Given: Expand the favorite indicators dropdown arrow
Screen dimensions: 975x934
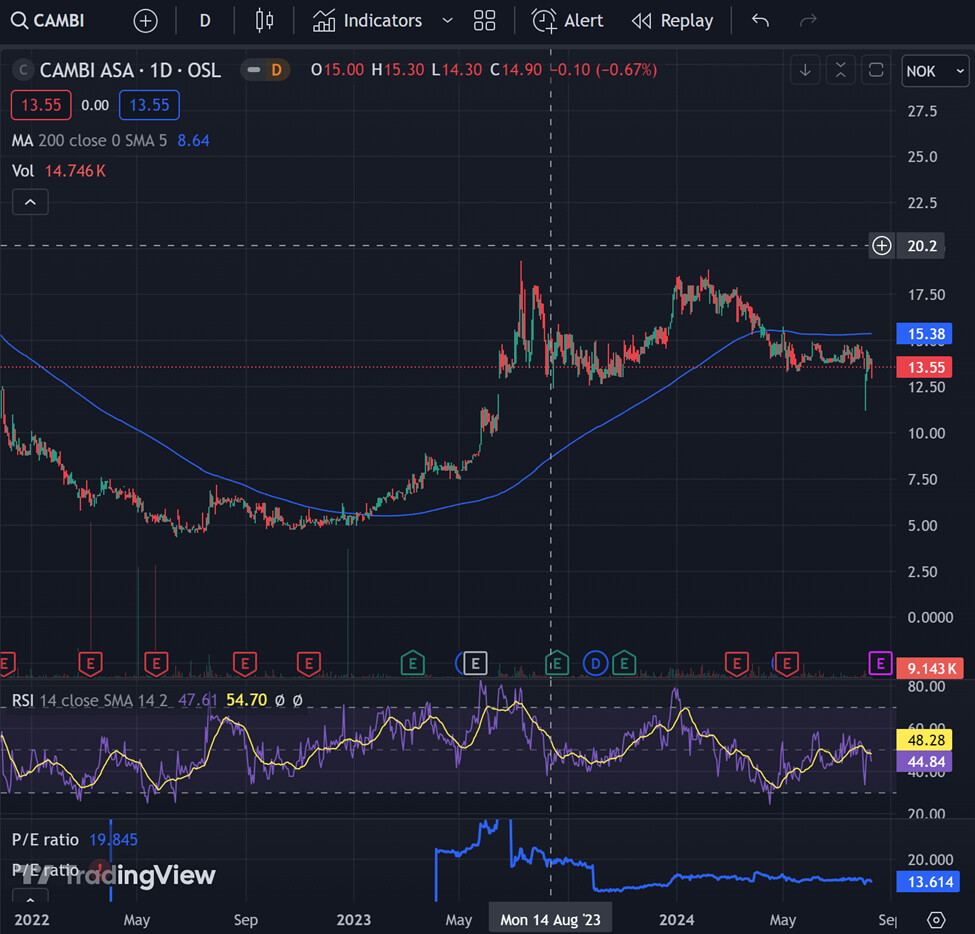Looking at the screenshot, I should tap(447, 21).
